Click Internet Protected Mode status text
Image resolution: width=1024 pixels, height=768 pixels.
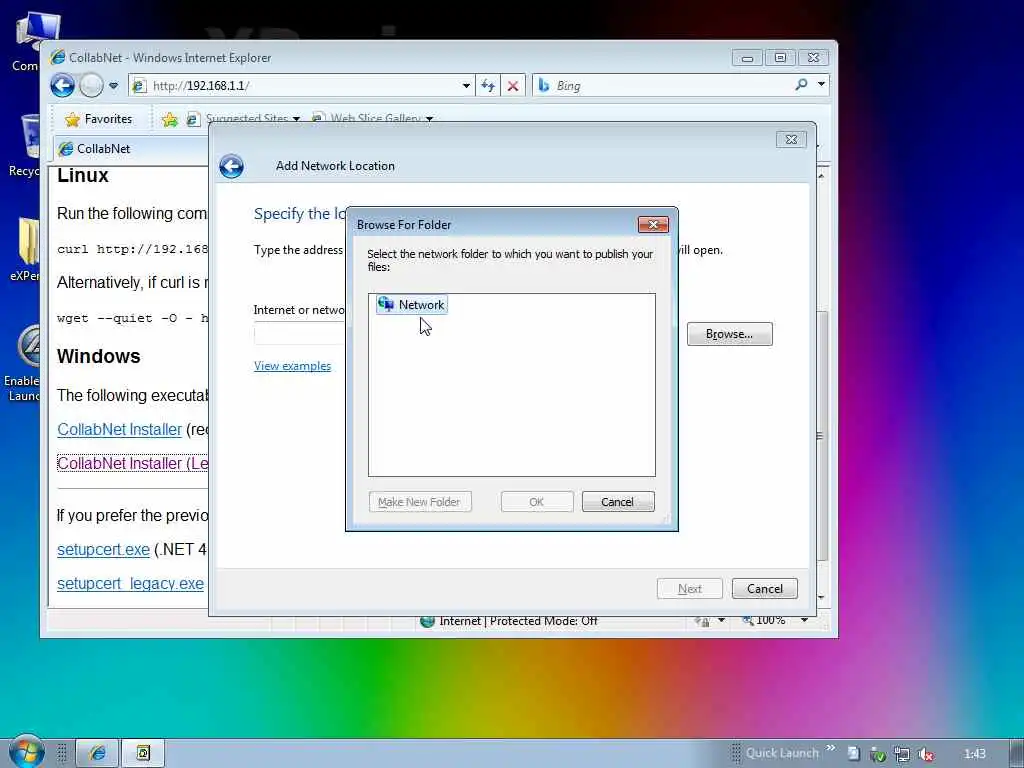tap(519, 620)
